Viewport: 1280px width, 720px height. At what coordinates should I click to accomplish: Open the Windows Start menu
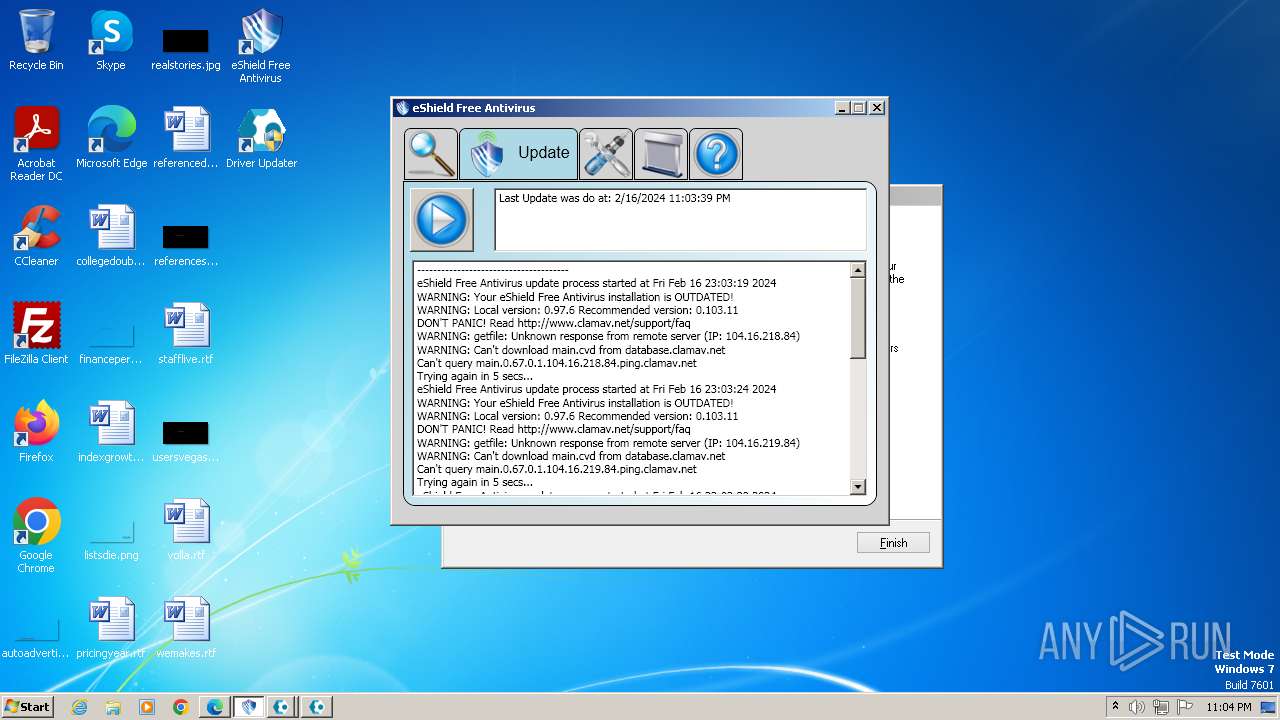[x=27, y=706]
